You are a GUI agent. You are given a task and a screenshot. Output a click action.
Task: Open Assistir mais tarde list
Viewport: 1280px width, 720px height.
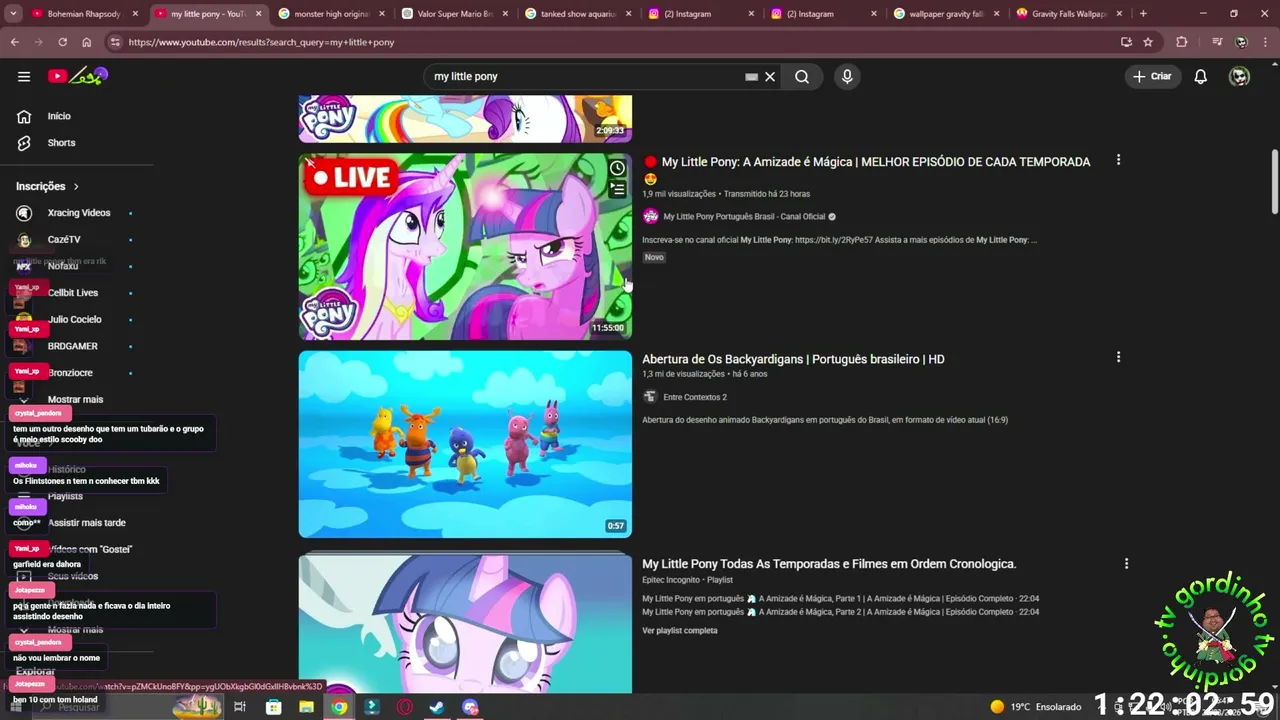coord(86,523)
